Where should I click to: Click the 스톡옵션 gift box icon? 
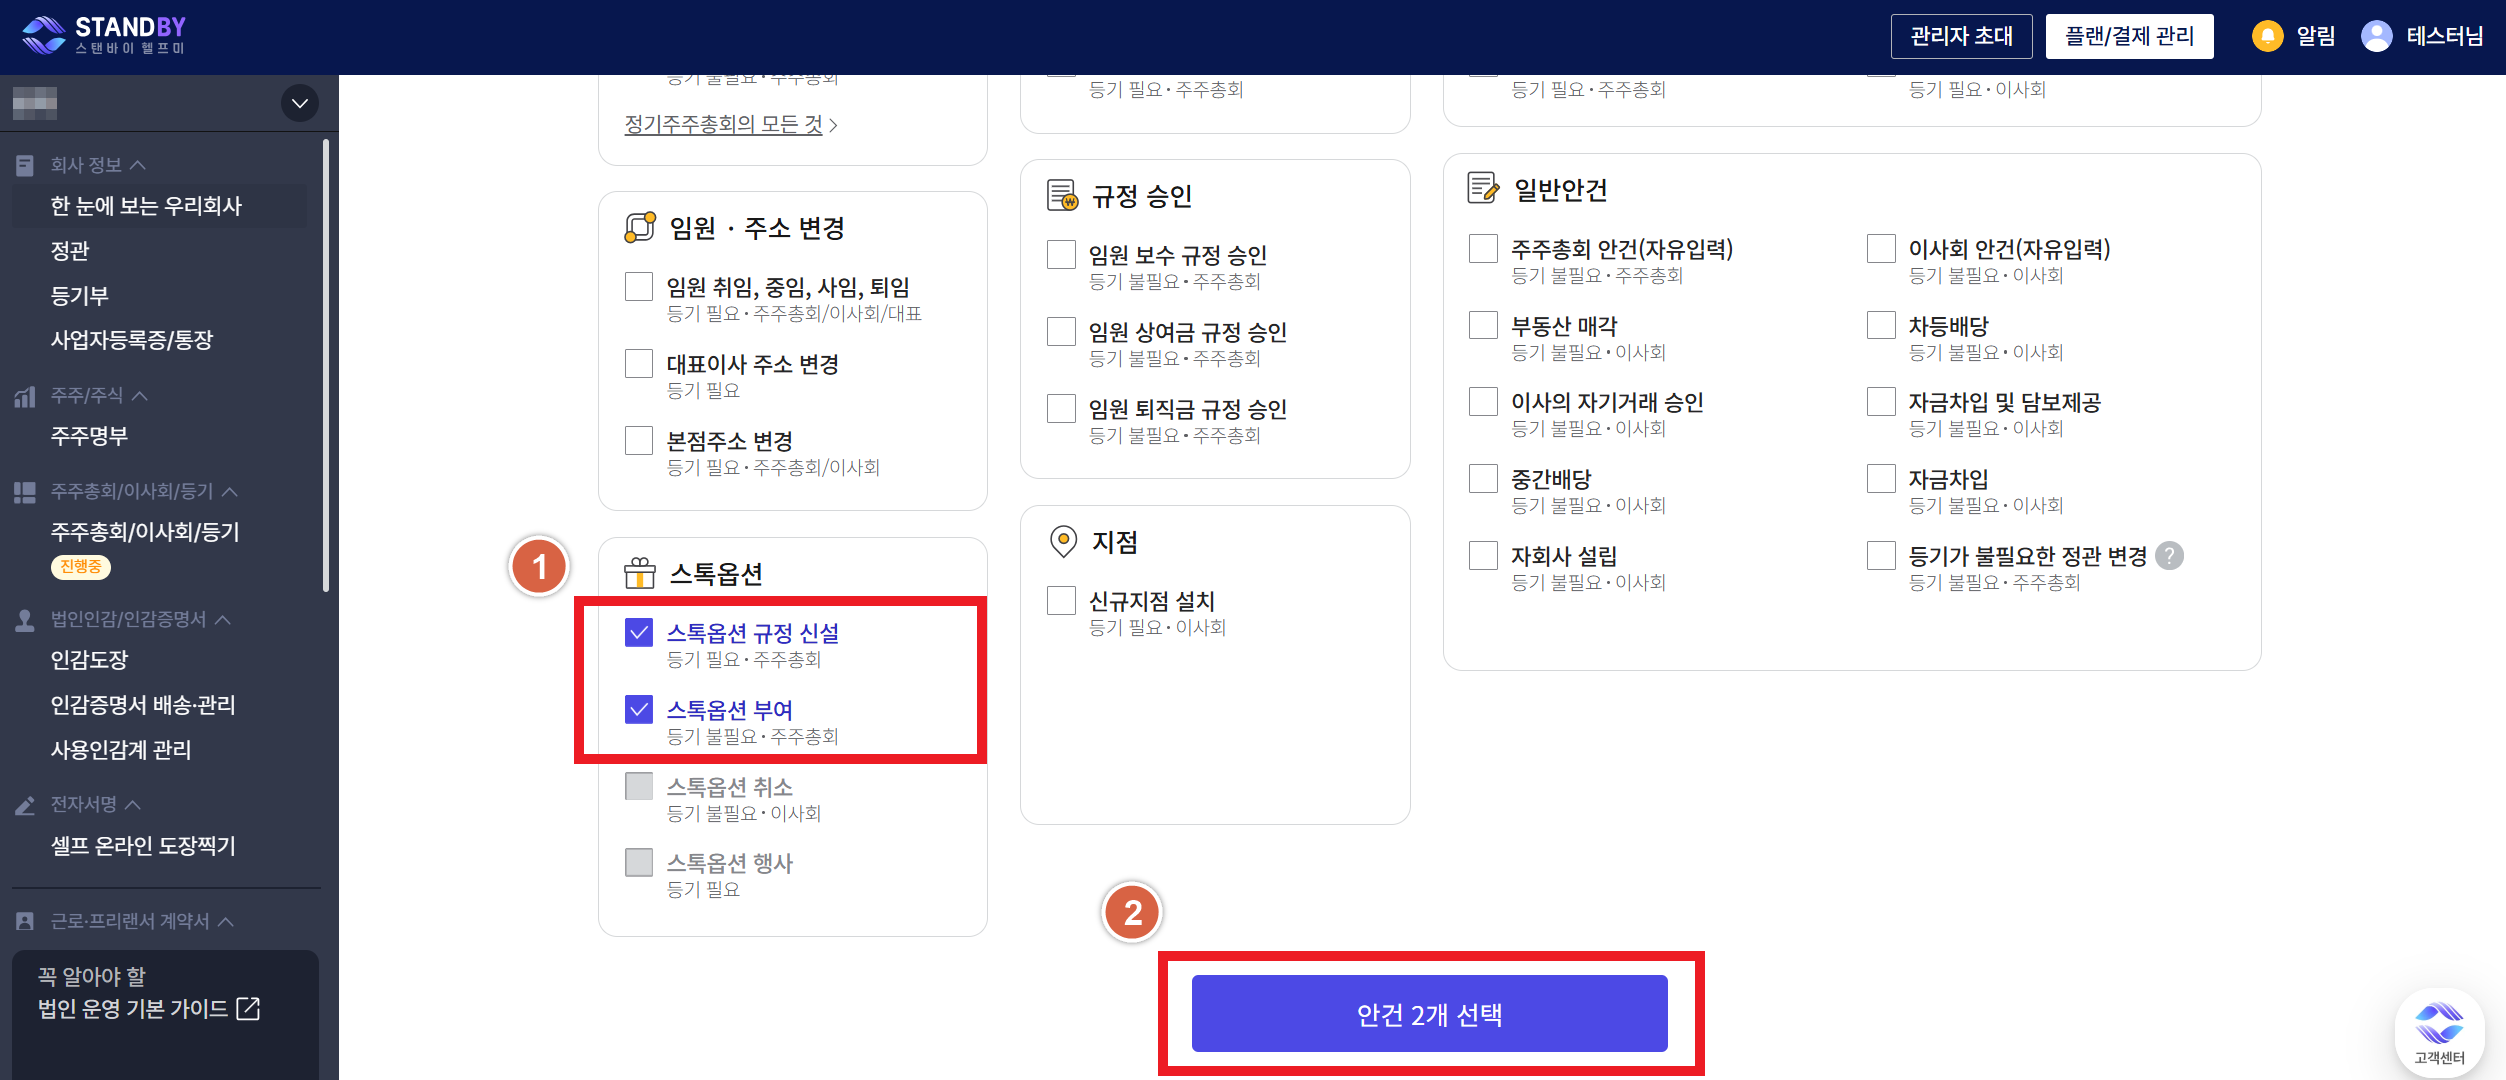(x=640, y=573)
